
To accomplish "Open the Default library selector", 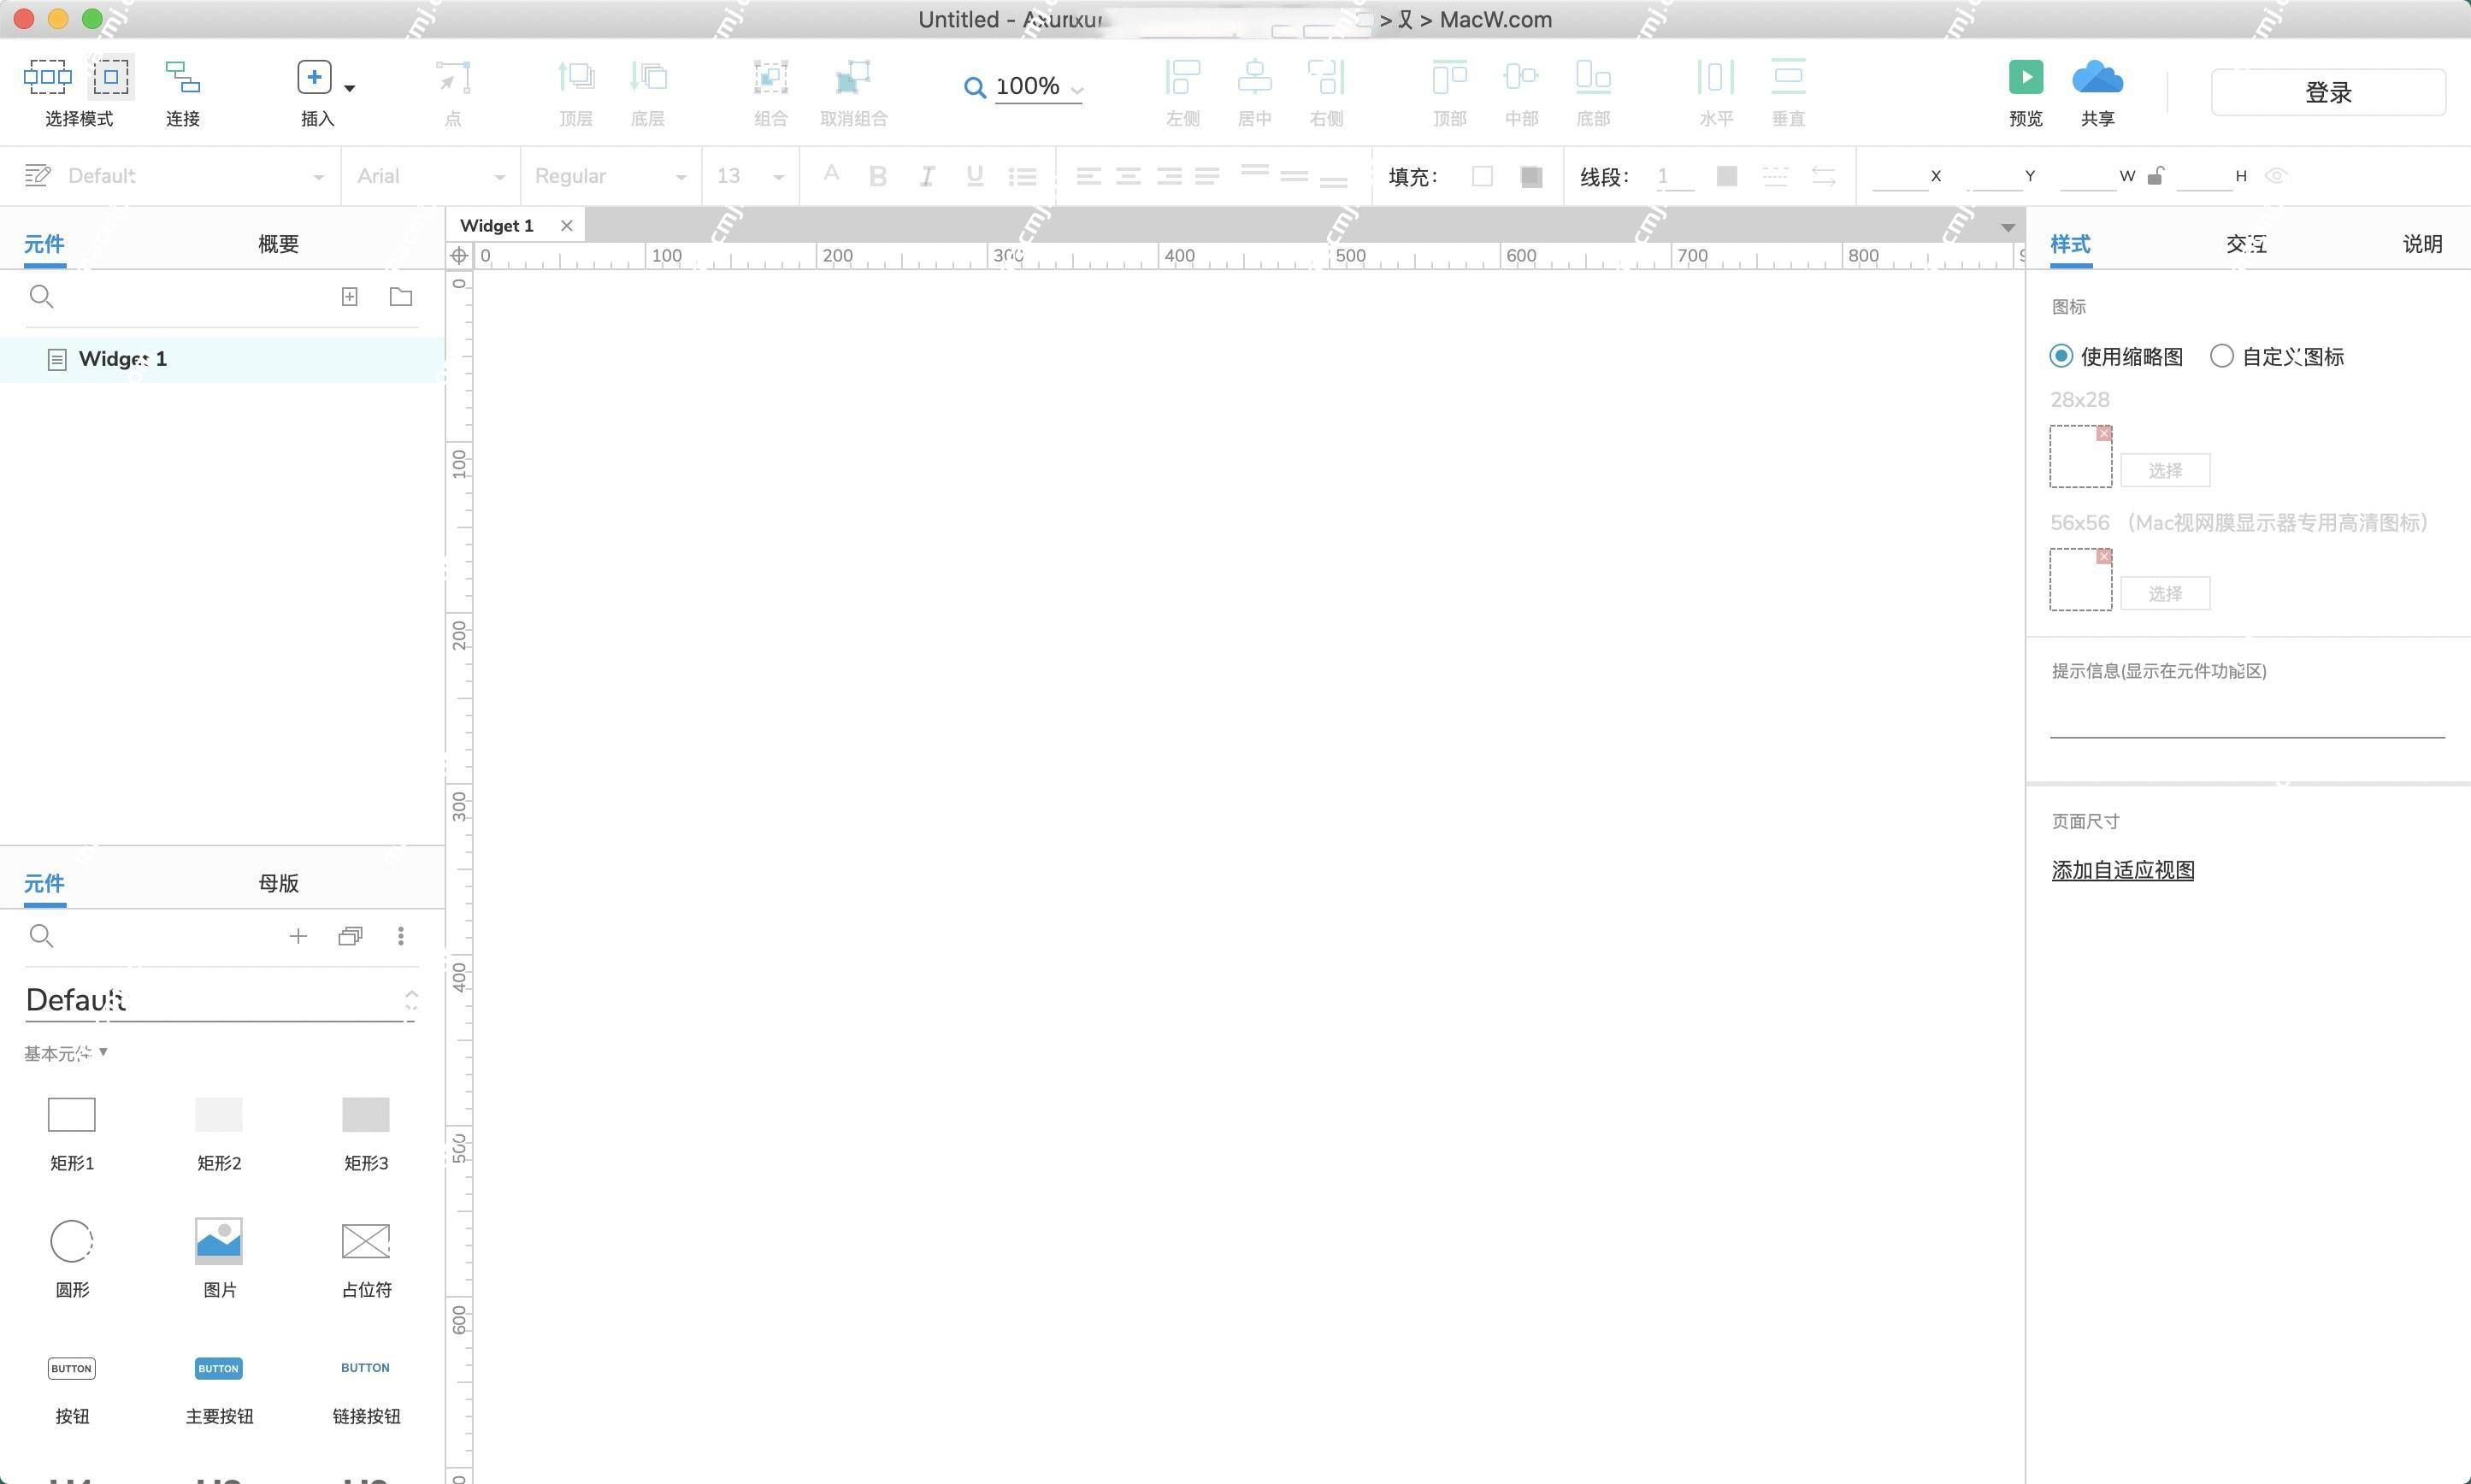I will coord(220,999).
